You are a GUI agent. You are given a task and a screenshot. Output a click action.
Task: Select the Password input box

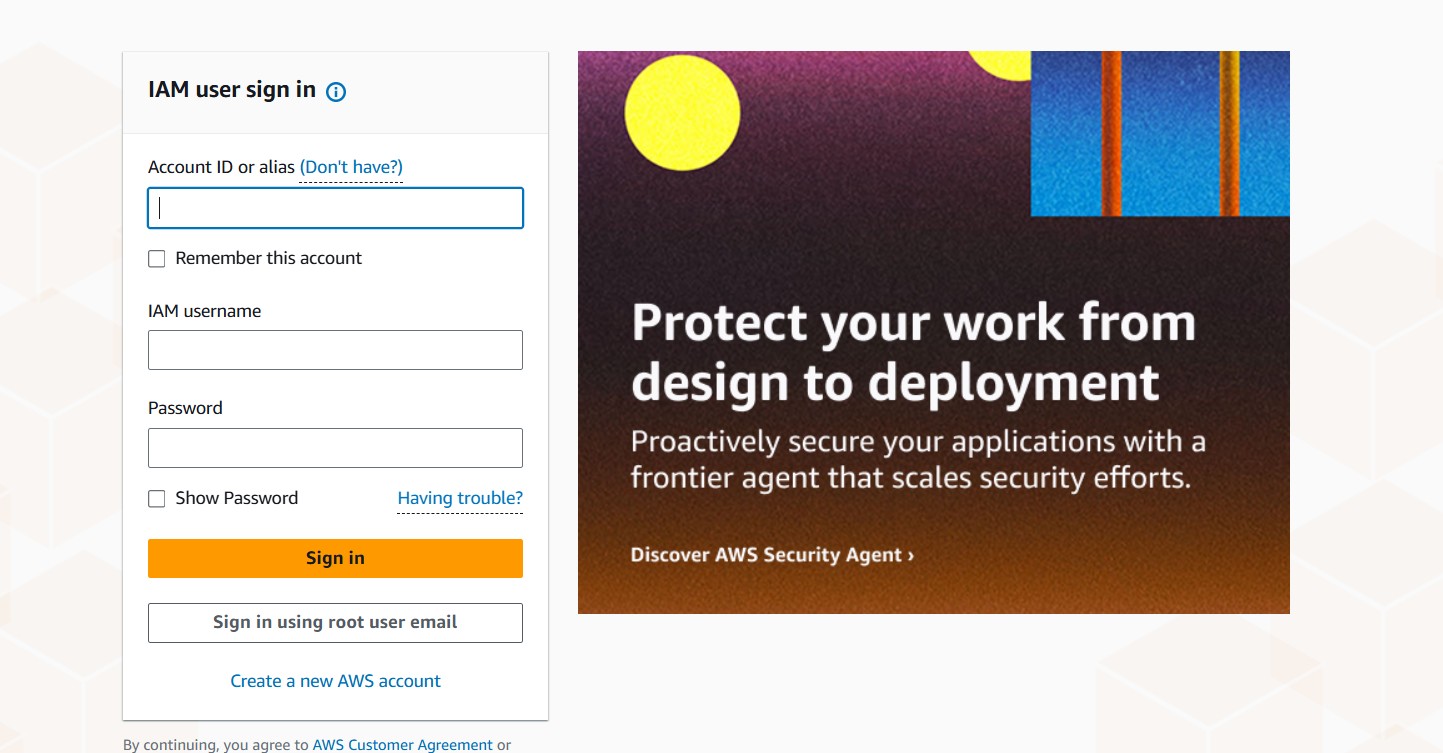[x=335, y=448]
